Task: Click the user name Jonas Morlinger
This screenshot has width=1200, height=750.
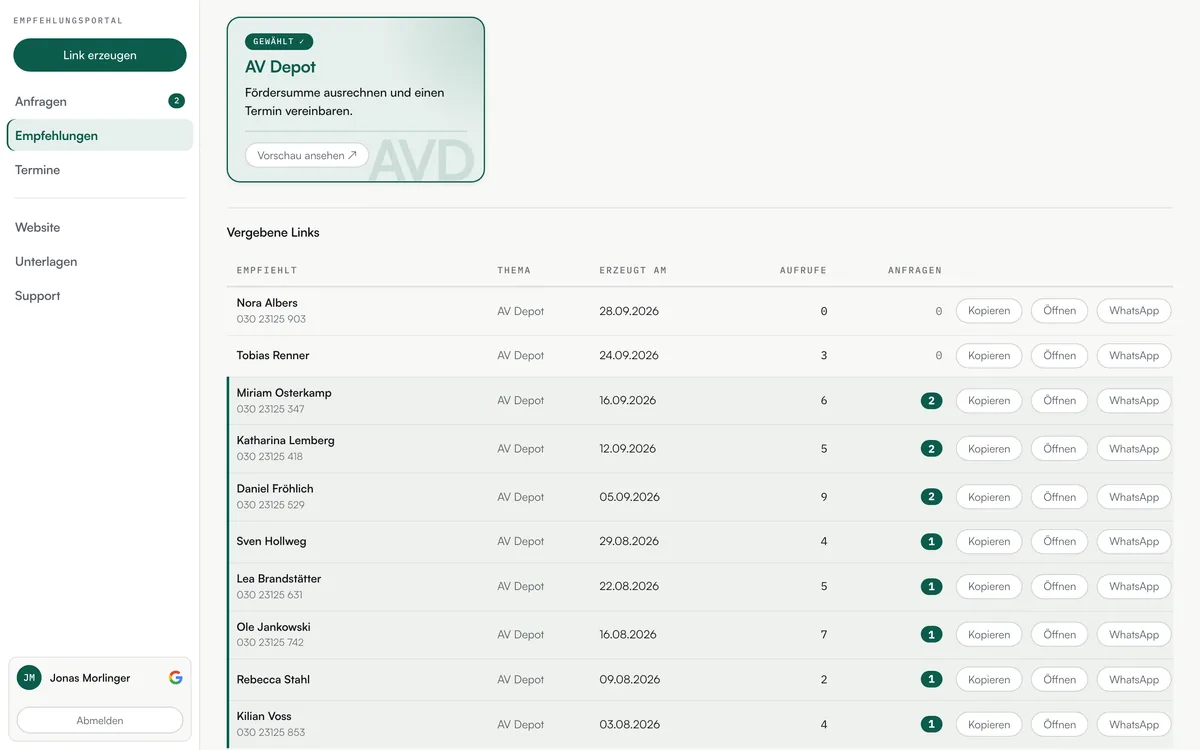Action: [90, 678]
